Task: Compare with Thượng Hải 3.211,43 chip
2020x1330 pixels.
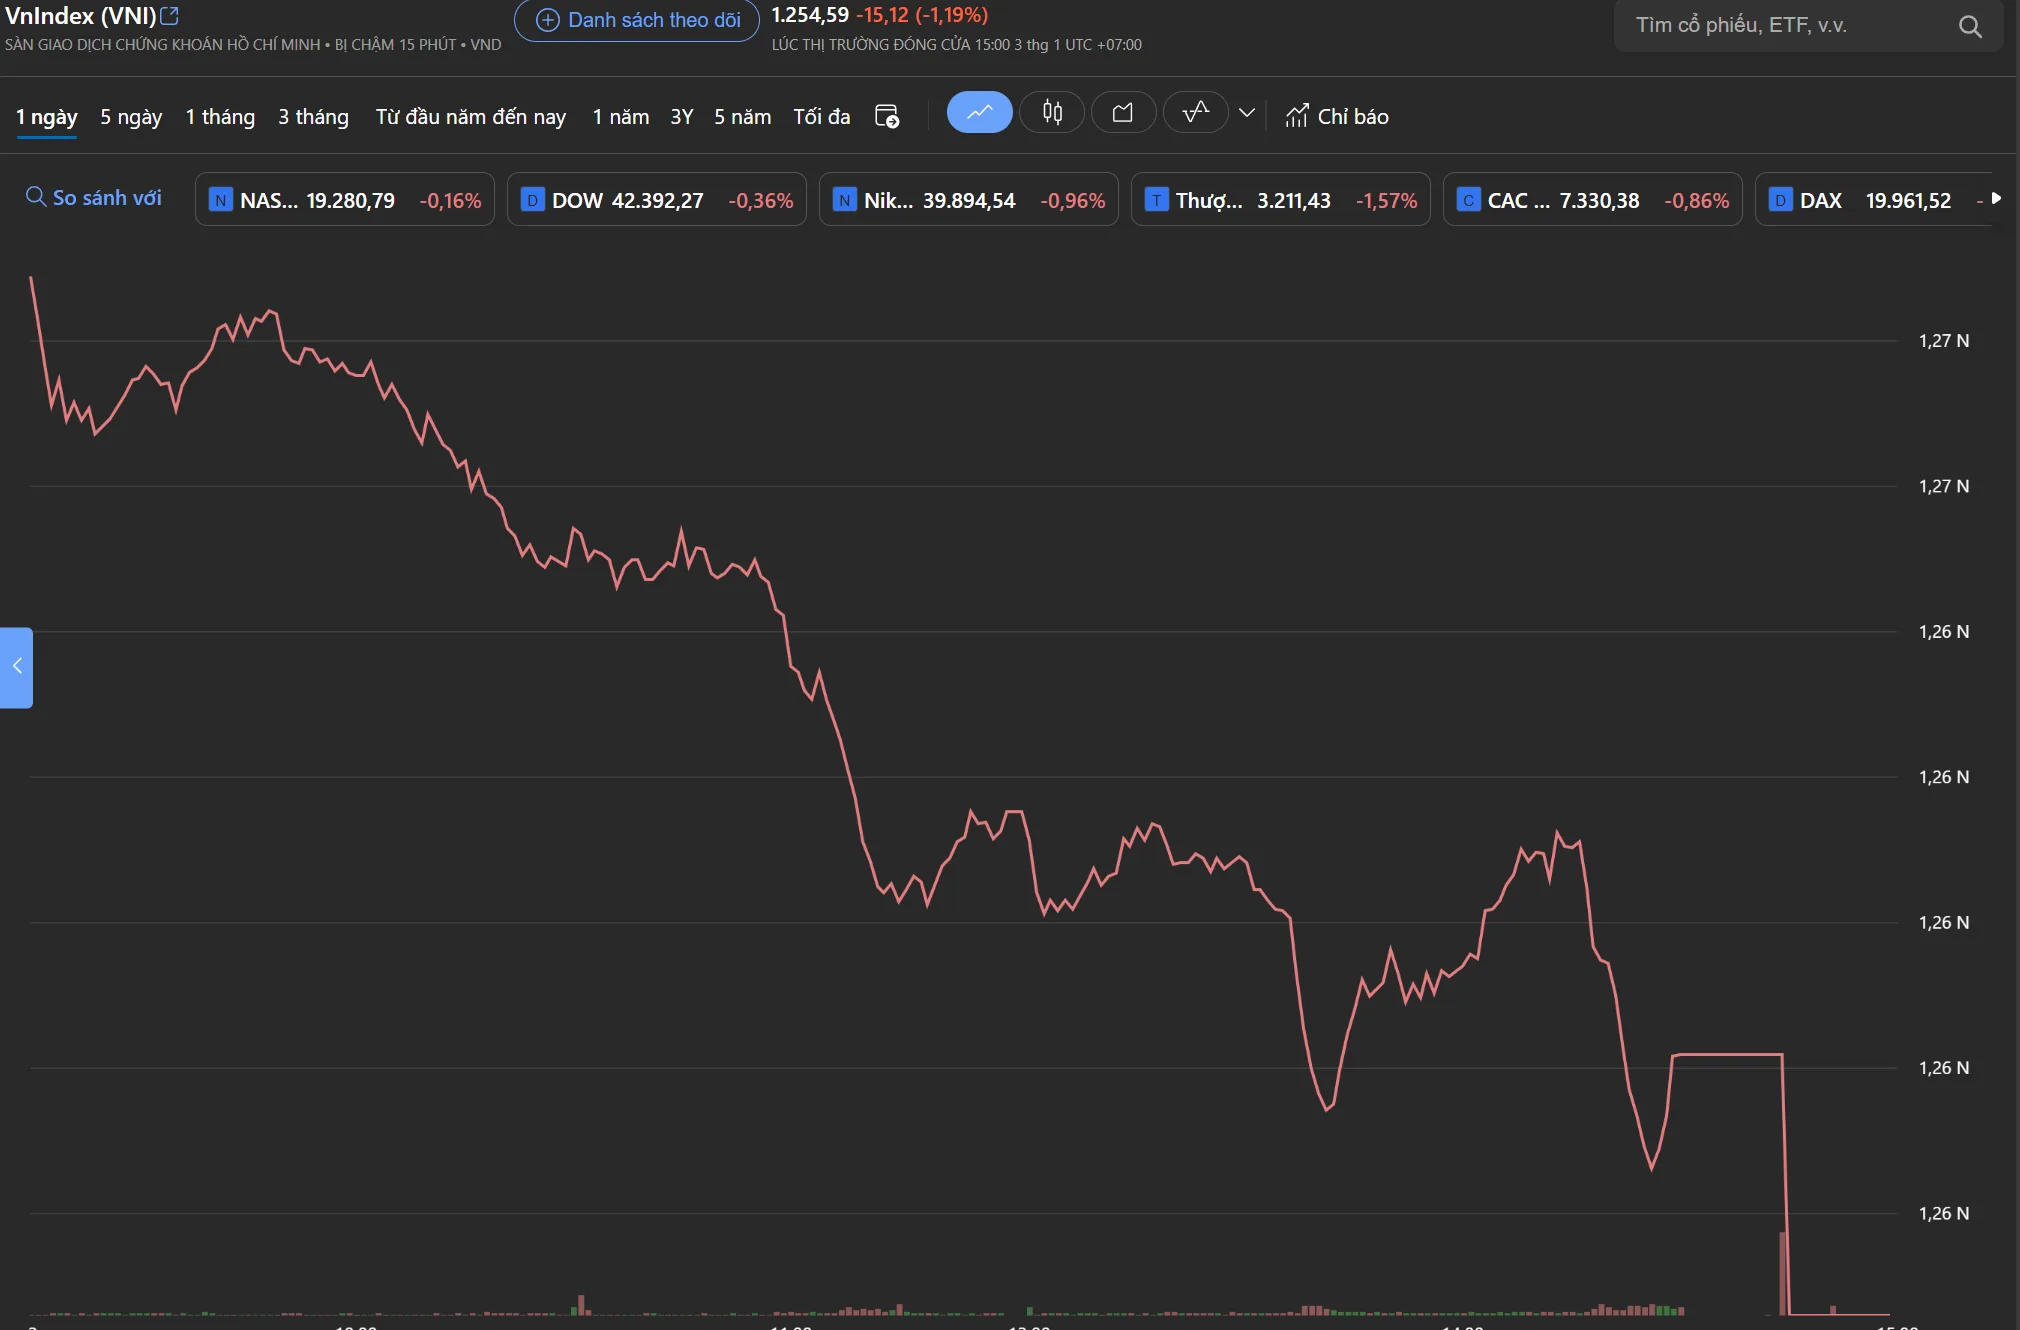Action: 1281,200
